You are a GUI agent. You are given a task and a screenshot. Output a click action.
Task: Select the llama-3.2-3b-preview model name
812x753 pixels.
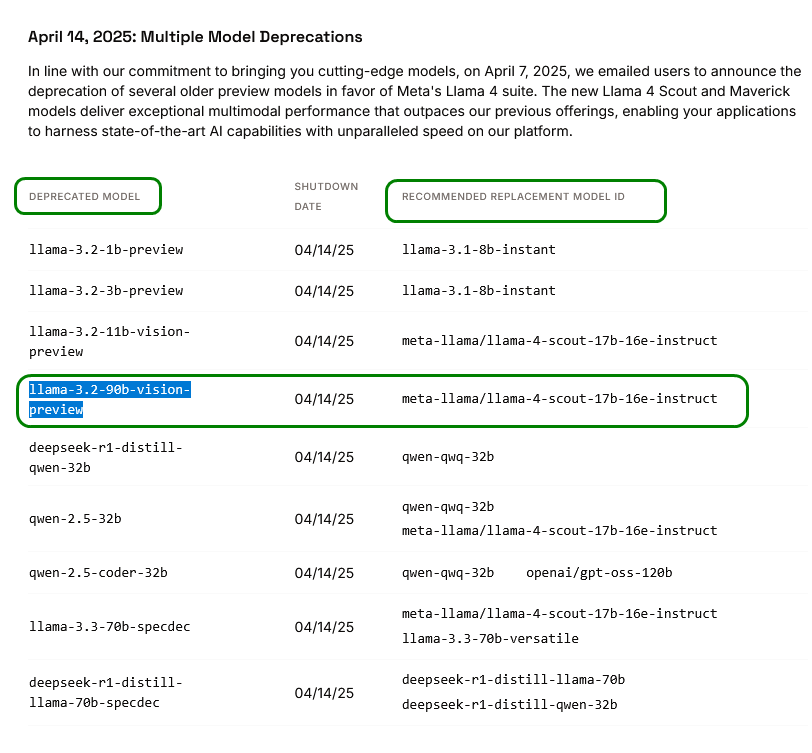tap(106, 290)
